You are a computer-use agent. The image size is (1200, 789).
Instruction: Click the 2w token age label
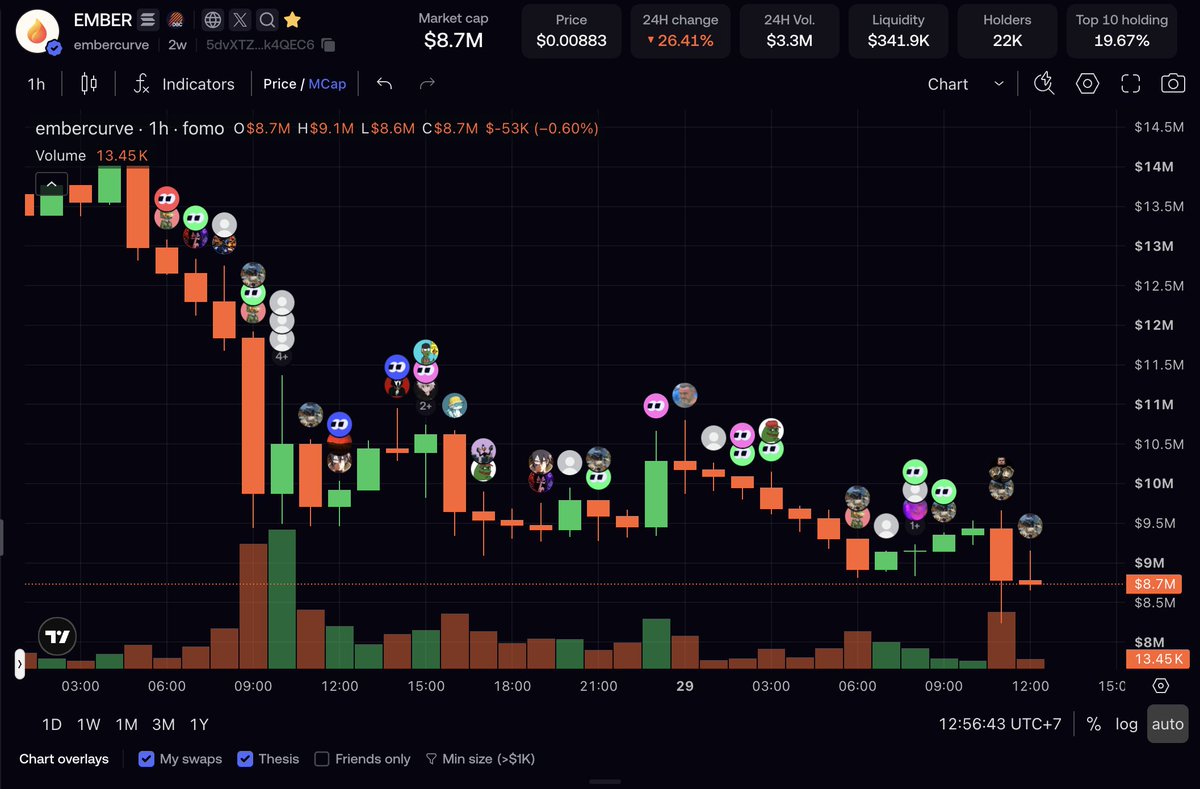coord(176,45)
